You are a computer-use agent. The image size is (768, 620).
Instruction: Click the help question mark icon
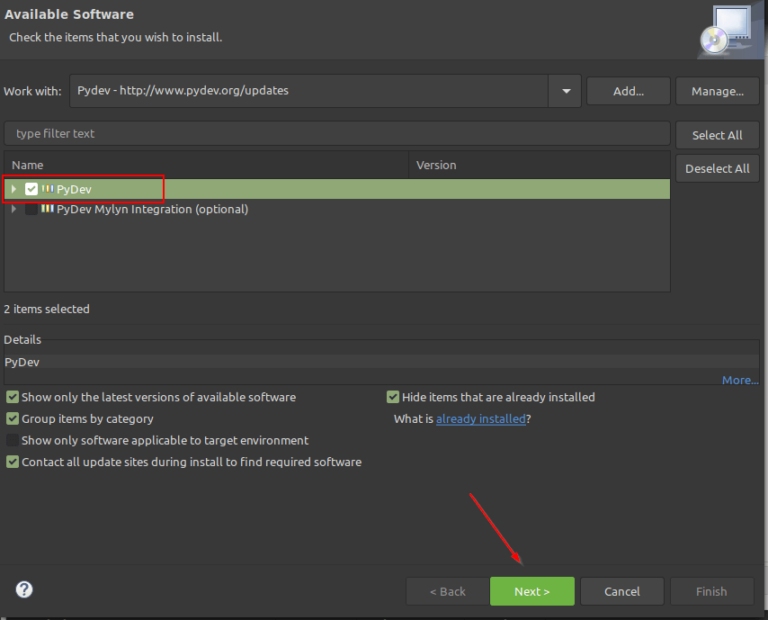coord(25,590)
